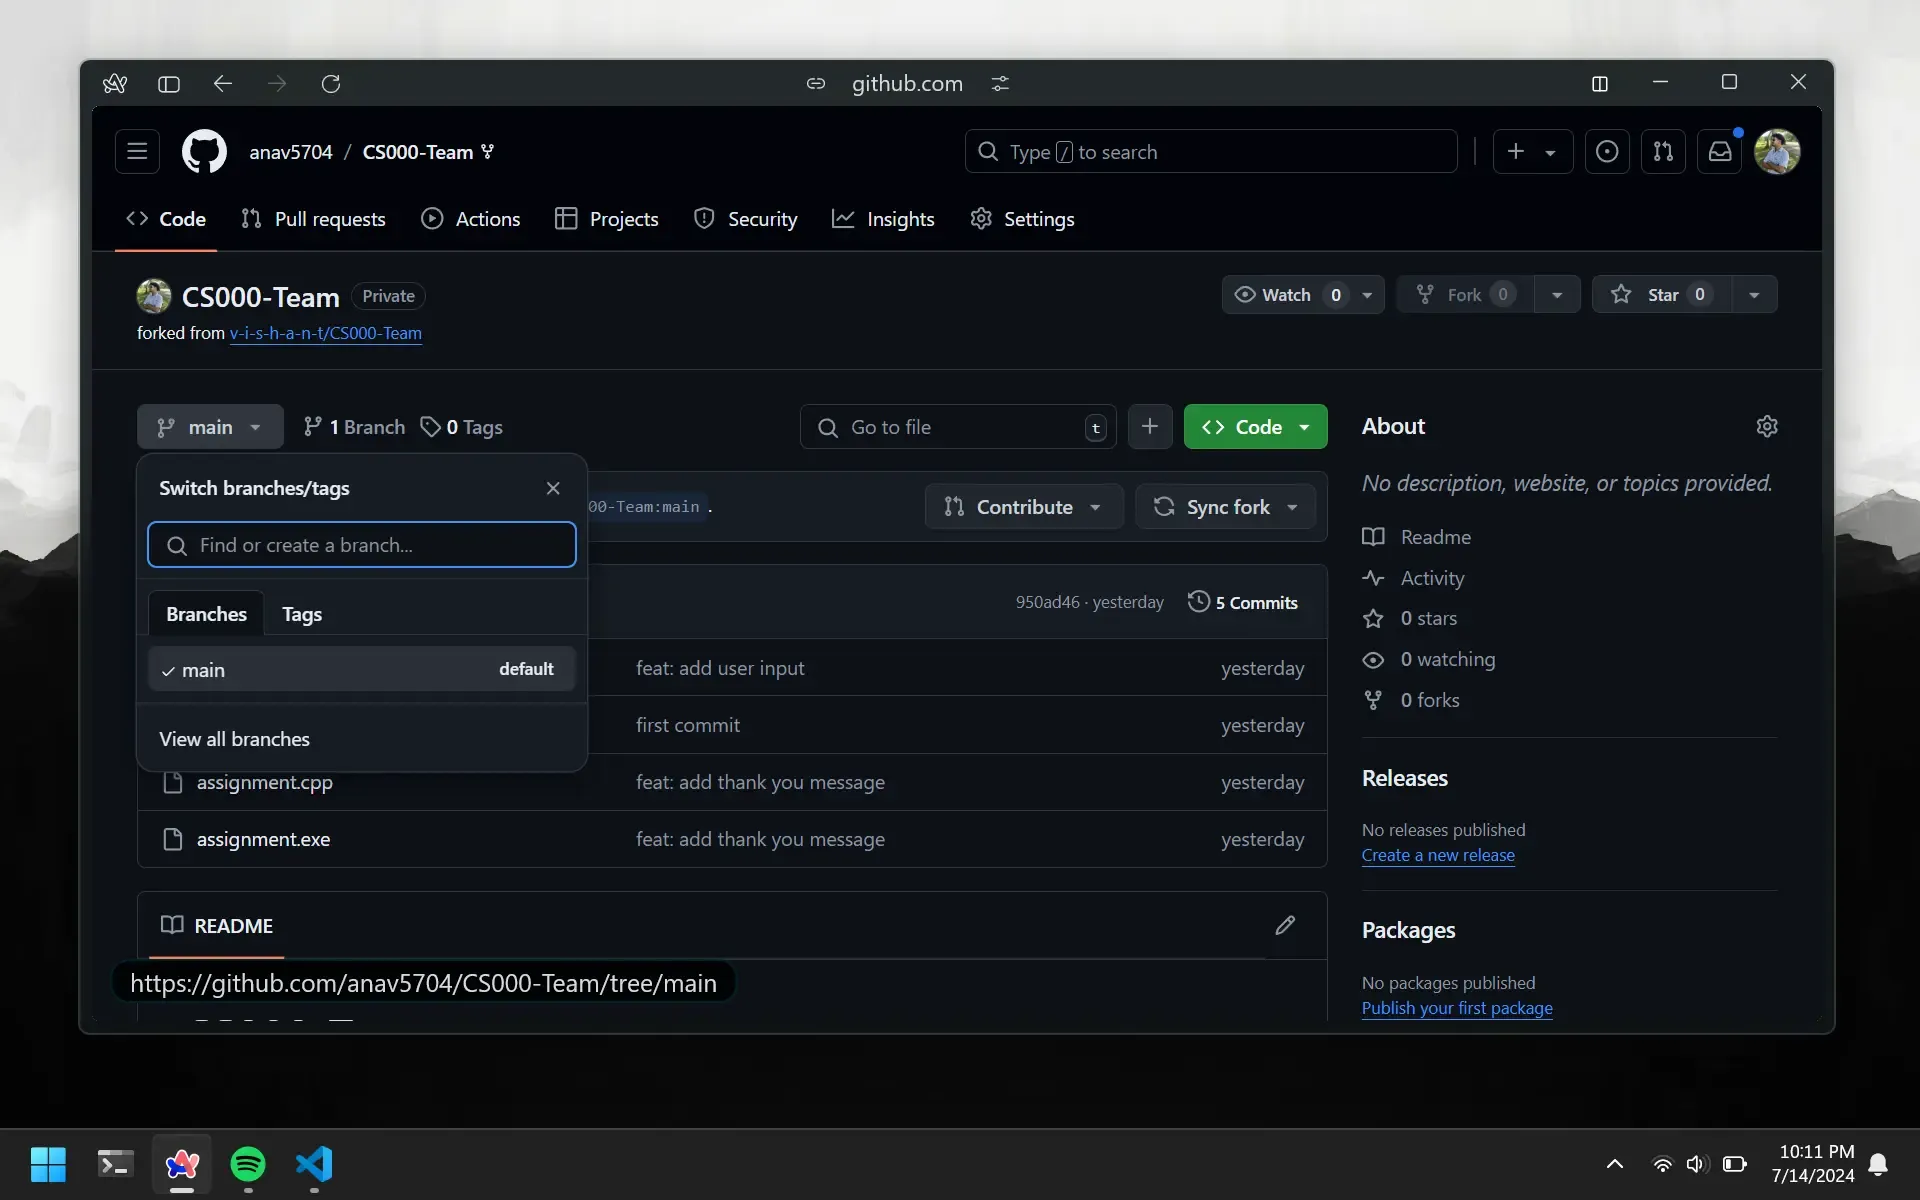Viewport: 1920px width, 1200px height.
Task: Open the Security tab
Action: pos(746,219)
